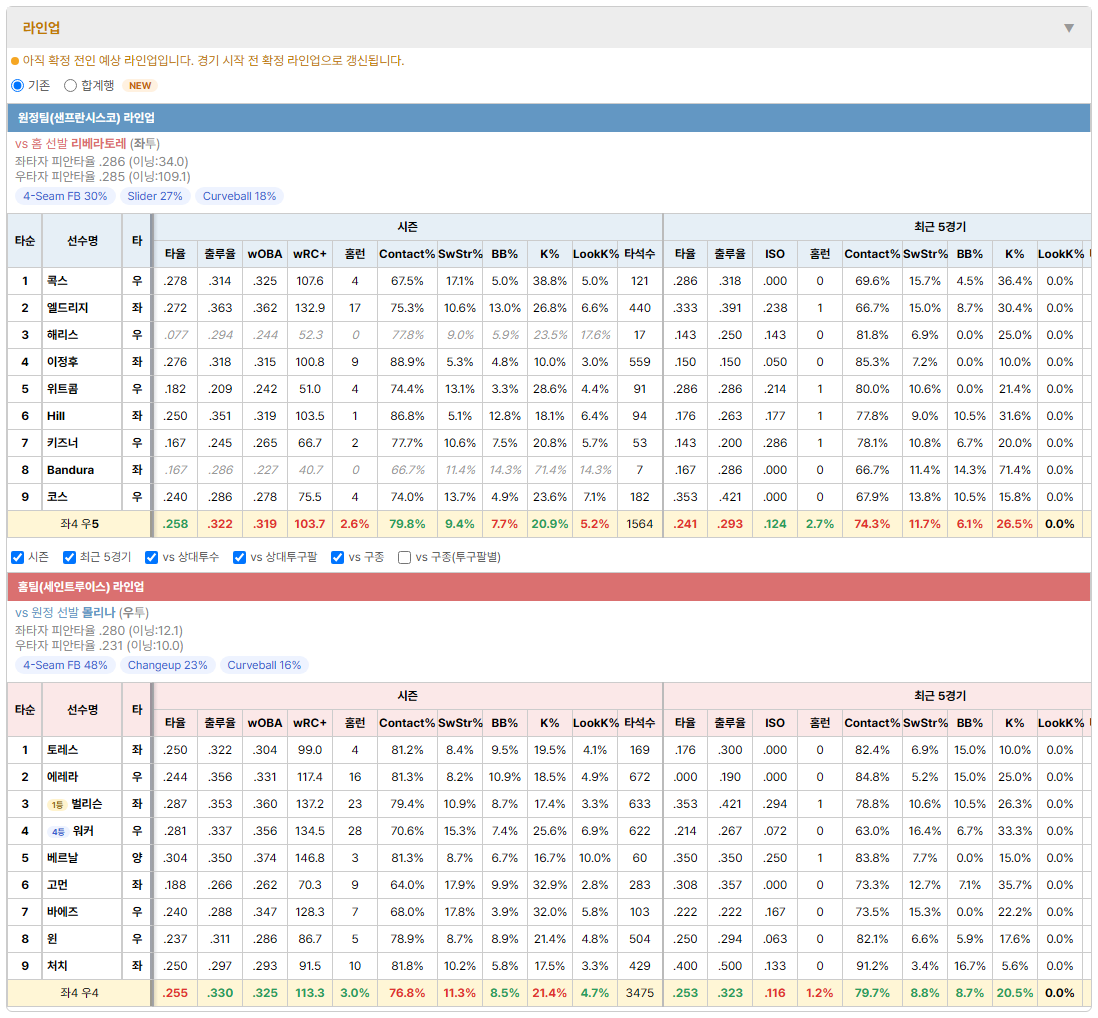Select player 콕스 in batting order
Viewport: 1098px width, 1018px height.
tap(57, 281)
